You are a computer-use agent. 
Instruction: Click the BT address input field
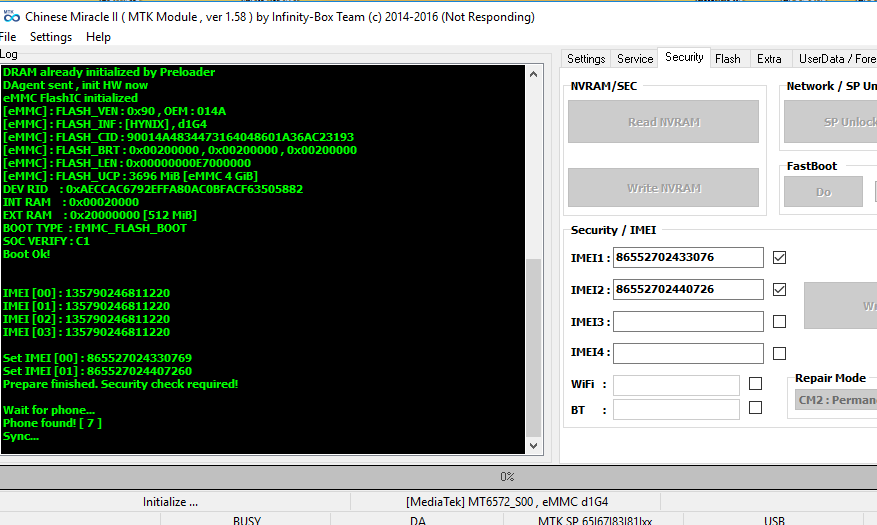coord(676,409)
